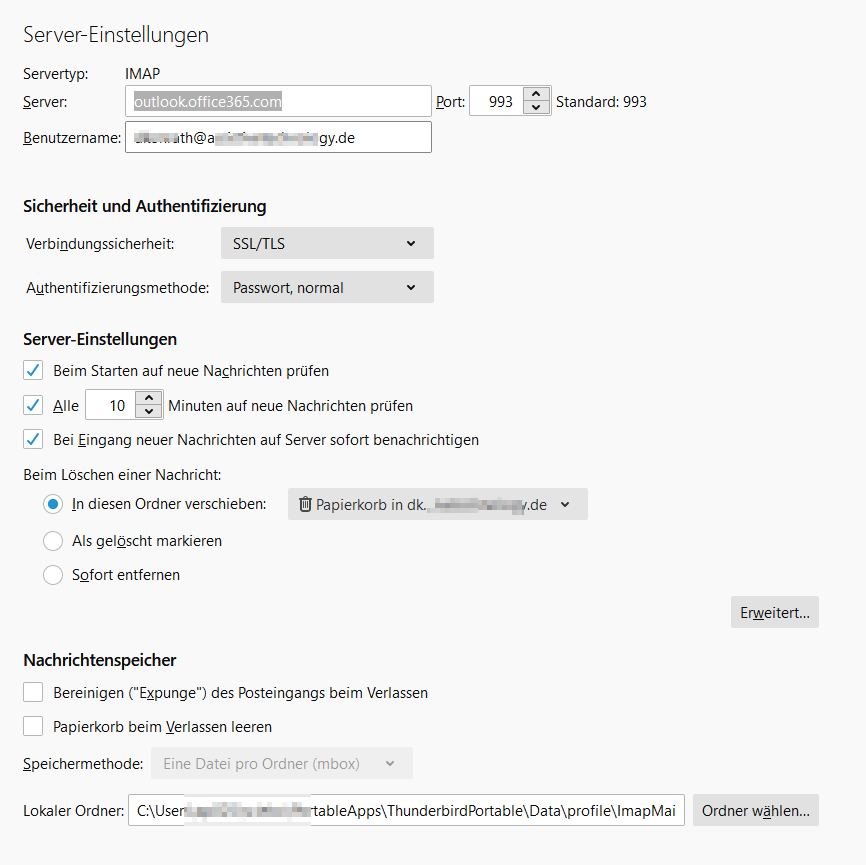The width and height of the screenshot is (866, 865).
Task: Enable 'Papierkorb beim Verlassen leeren'
Action: [33, 726]
